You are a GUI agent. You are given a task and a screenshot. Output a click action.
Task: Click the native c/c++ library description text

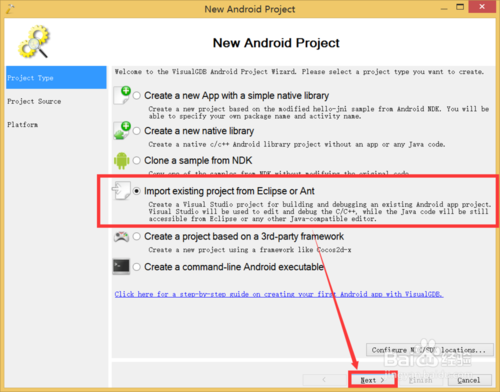(297, 144)
